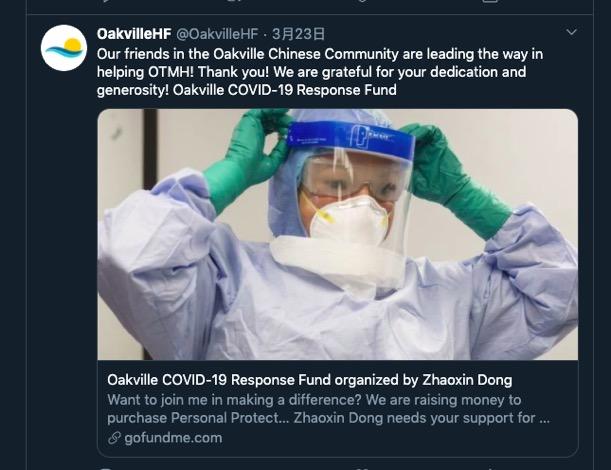
Task: Click the 'Oakville COVID-19 Response Fund' phrase in the tweet text
Action: (x=284, y=90)
